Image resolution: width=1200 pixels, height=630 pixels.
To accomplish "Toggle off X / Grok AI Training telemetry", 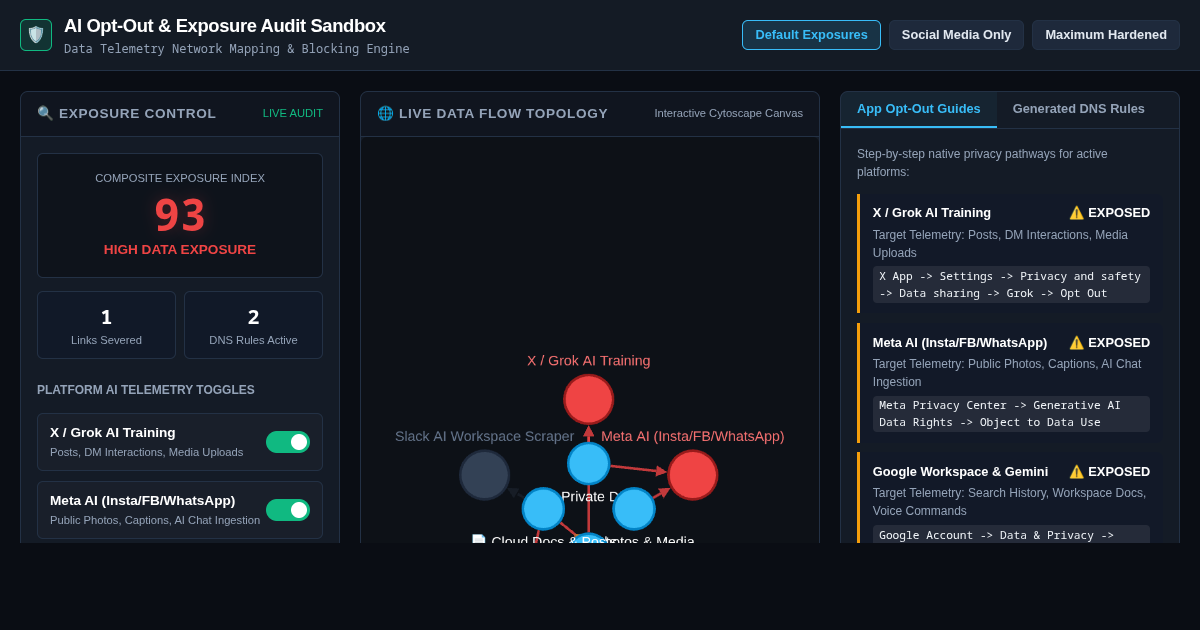I will click(288, 442).
